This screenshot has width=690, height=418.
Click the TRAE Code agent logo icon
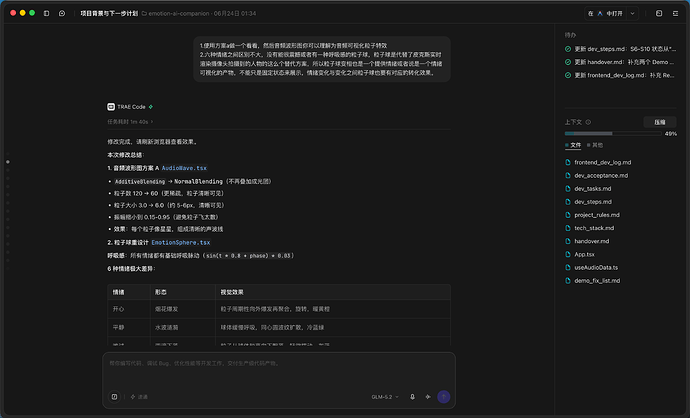pos(111,106)
